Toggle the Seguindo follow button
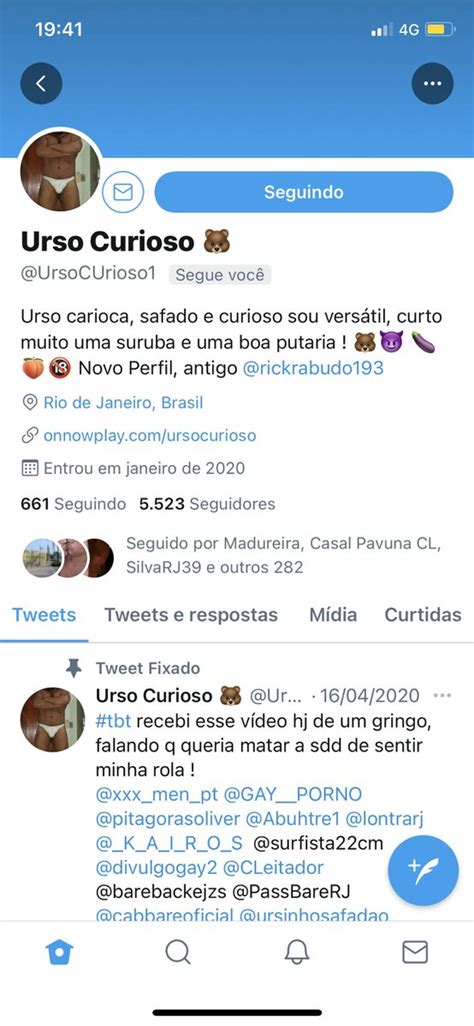 (x=304, y=192)
